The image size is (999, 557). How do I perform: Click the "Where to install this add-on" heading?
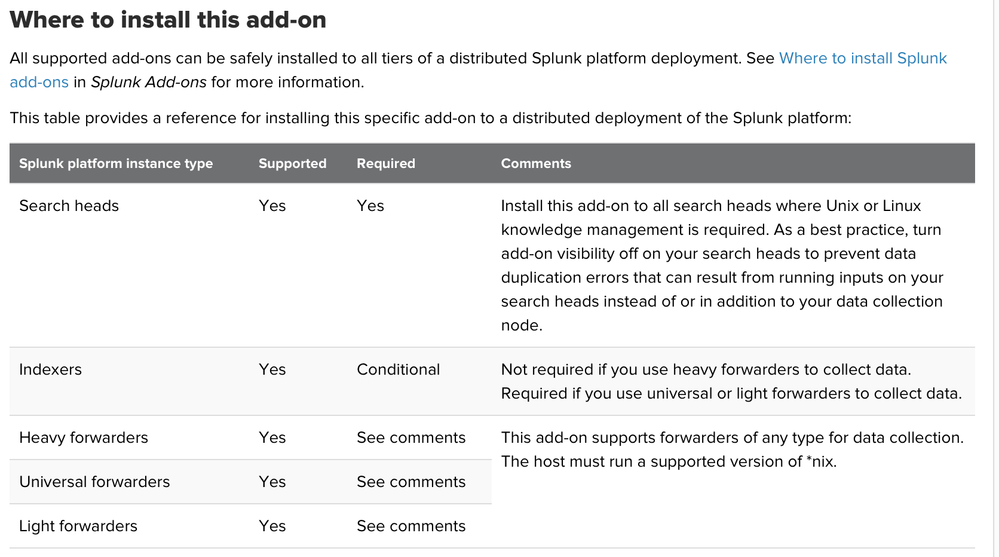(168, 19)
